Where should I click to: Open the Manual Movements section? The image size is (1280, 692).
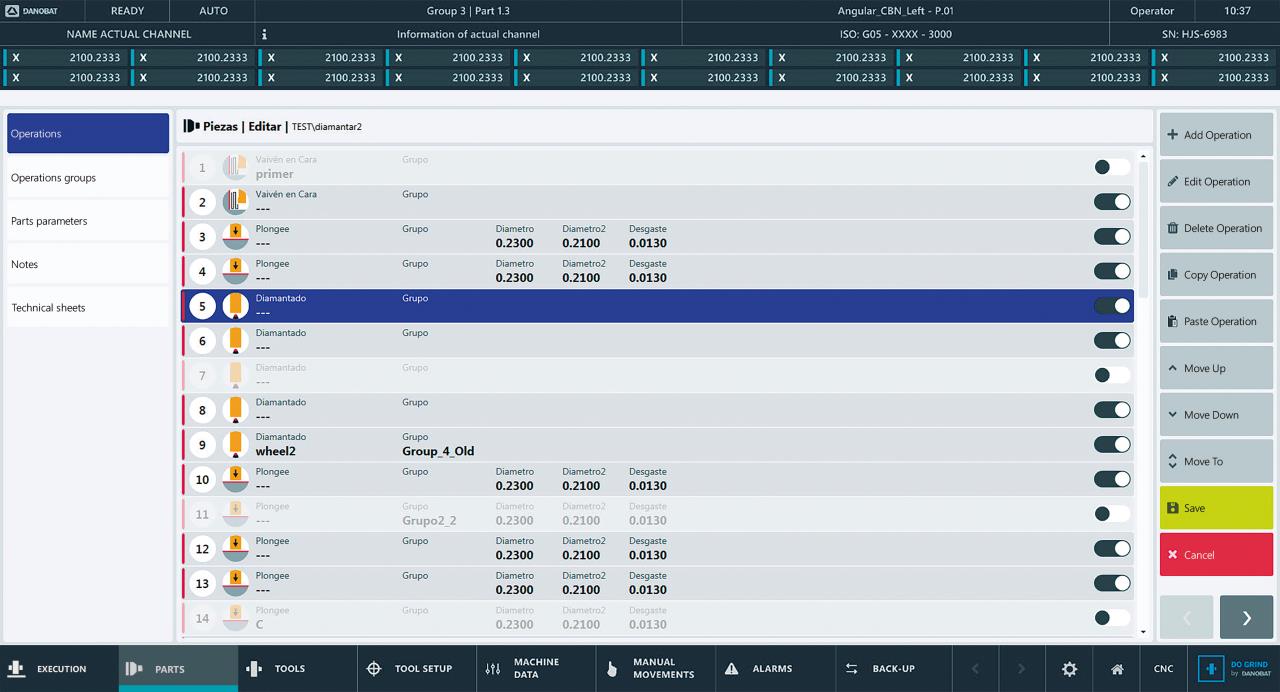click(655, 669)
